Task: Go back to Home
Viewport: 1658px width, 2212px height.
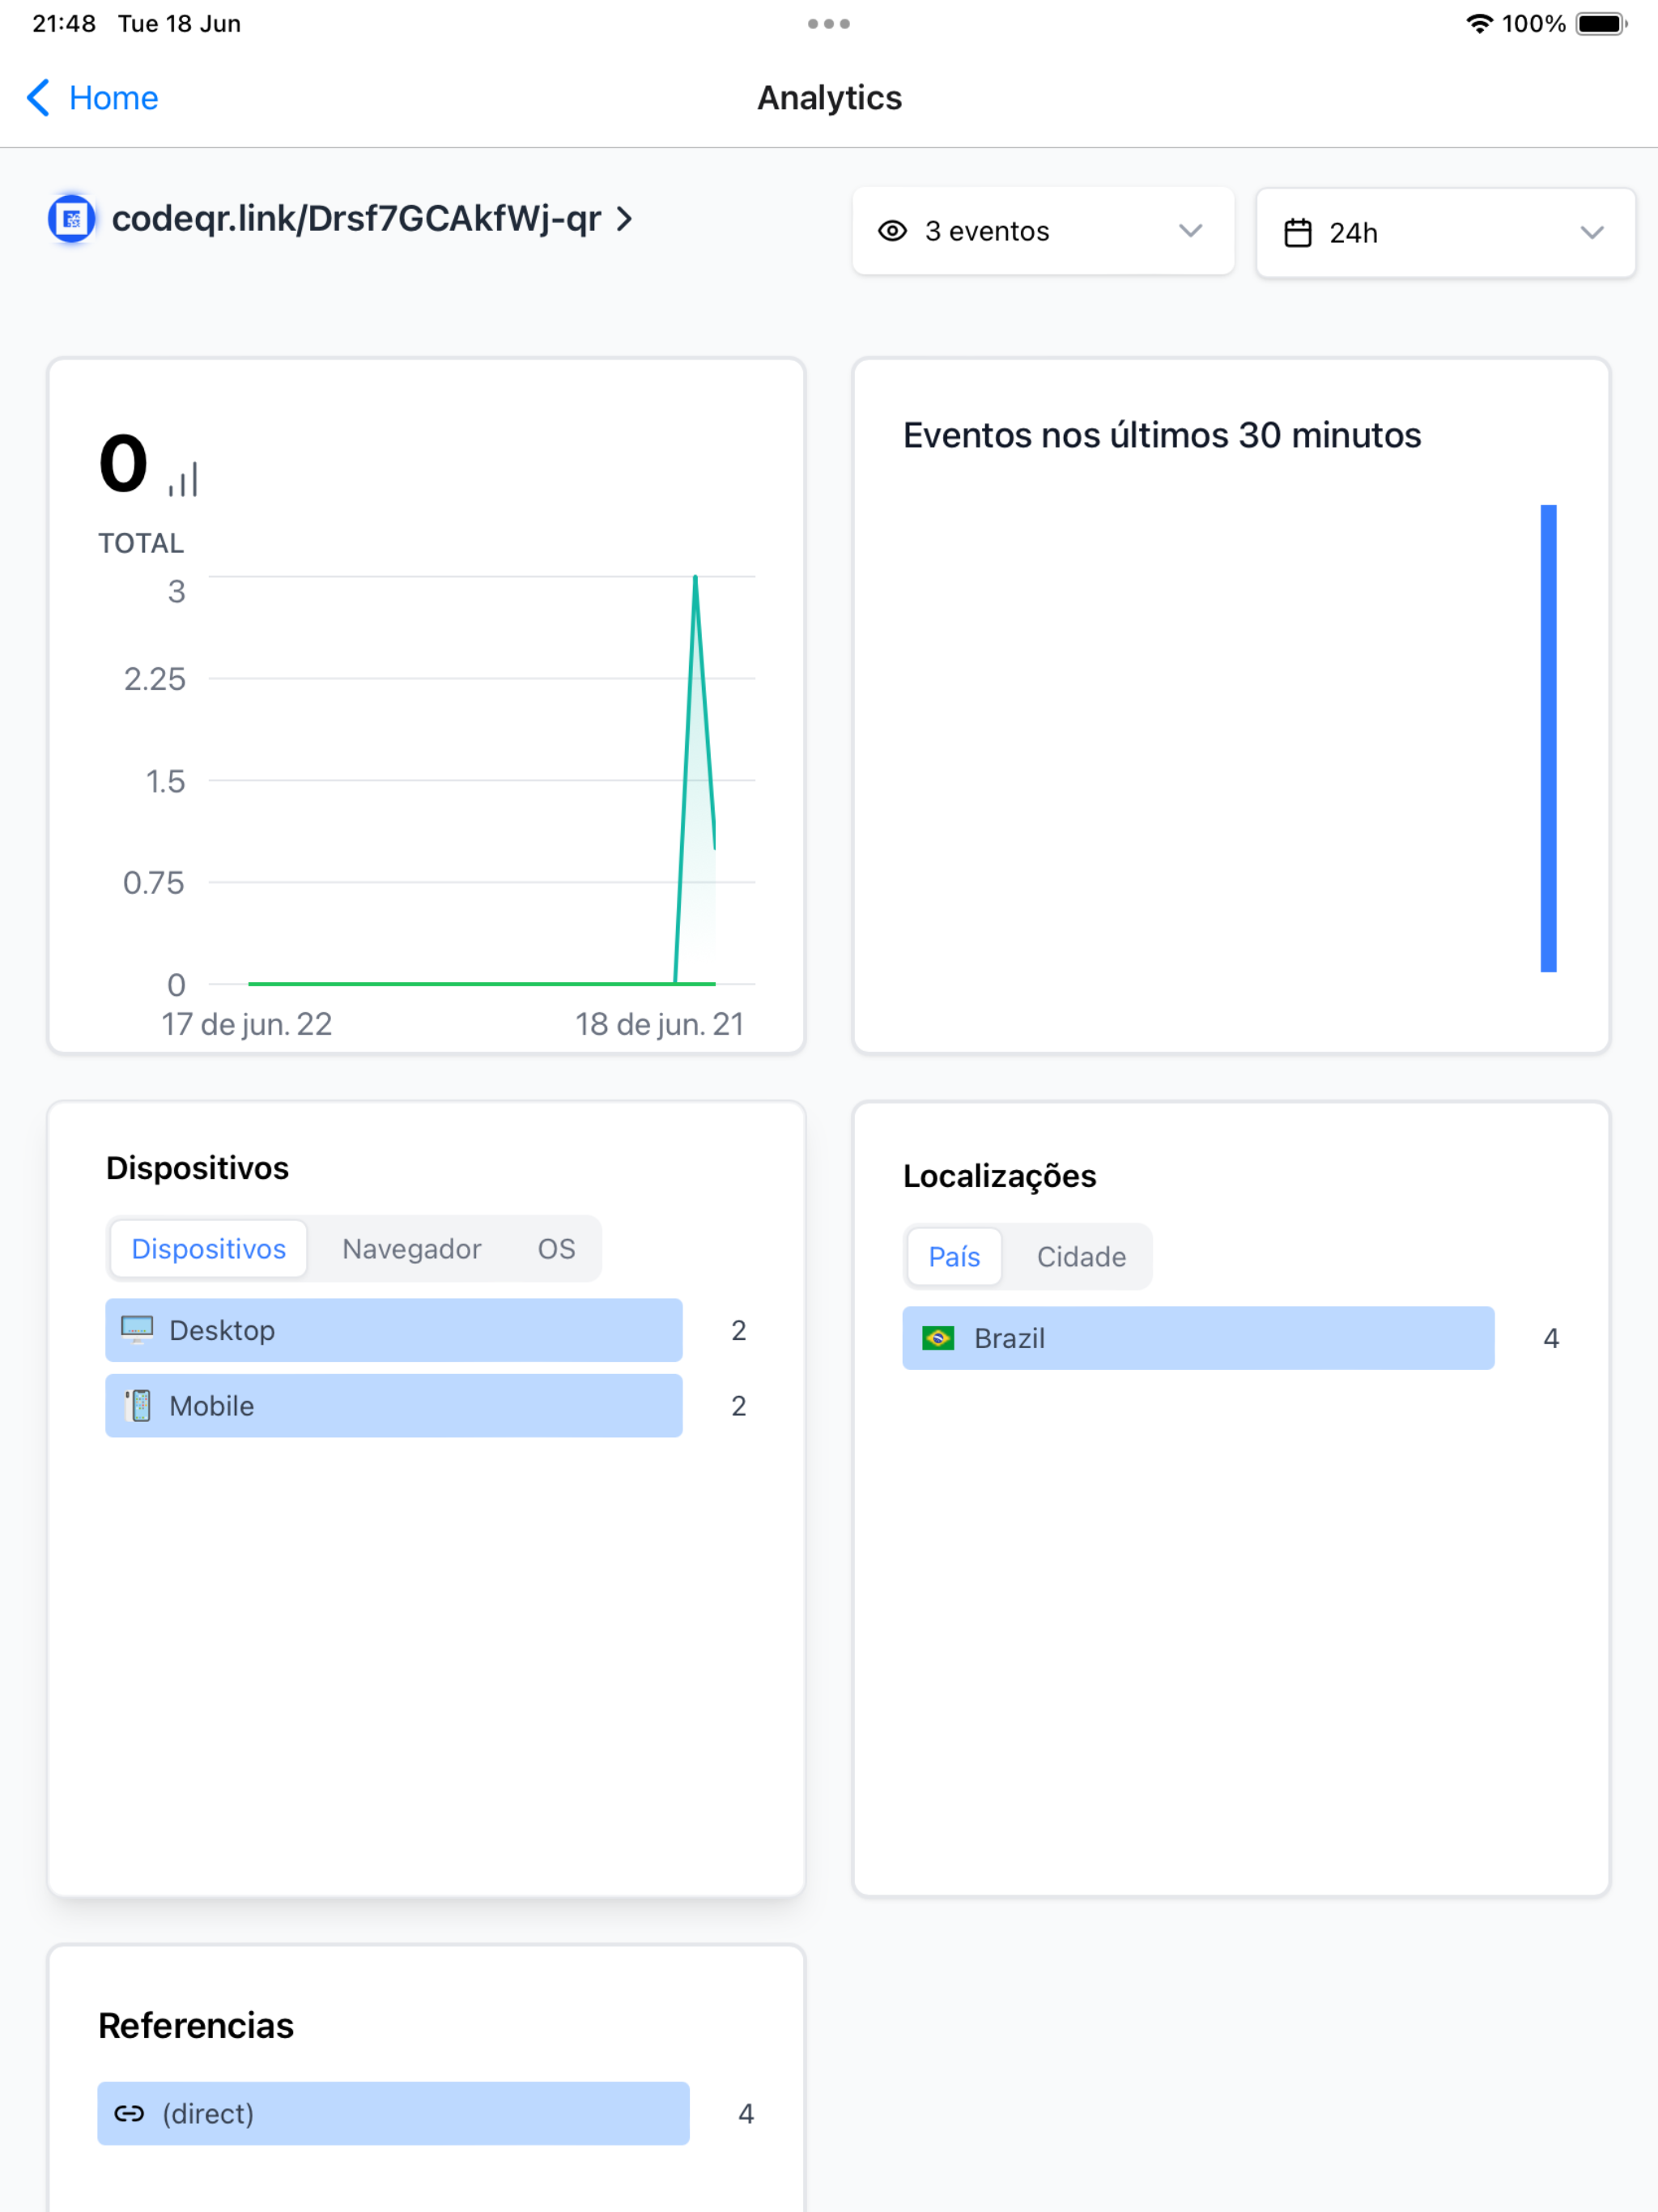Action: click(x=112, y=98)
